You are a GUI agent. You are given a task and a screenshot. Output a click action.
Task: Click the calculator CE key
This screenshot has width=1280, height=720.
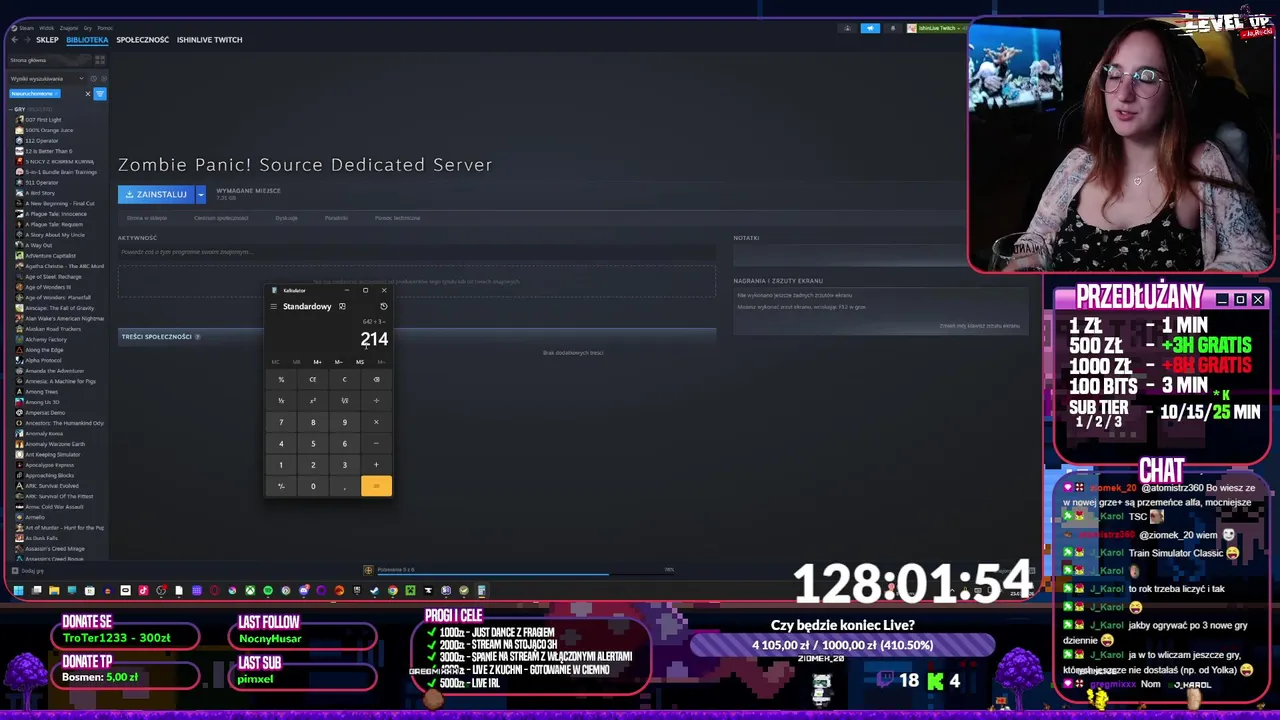313,379
